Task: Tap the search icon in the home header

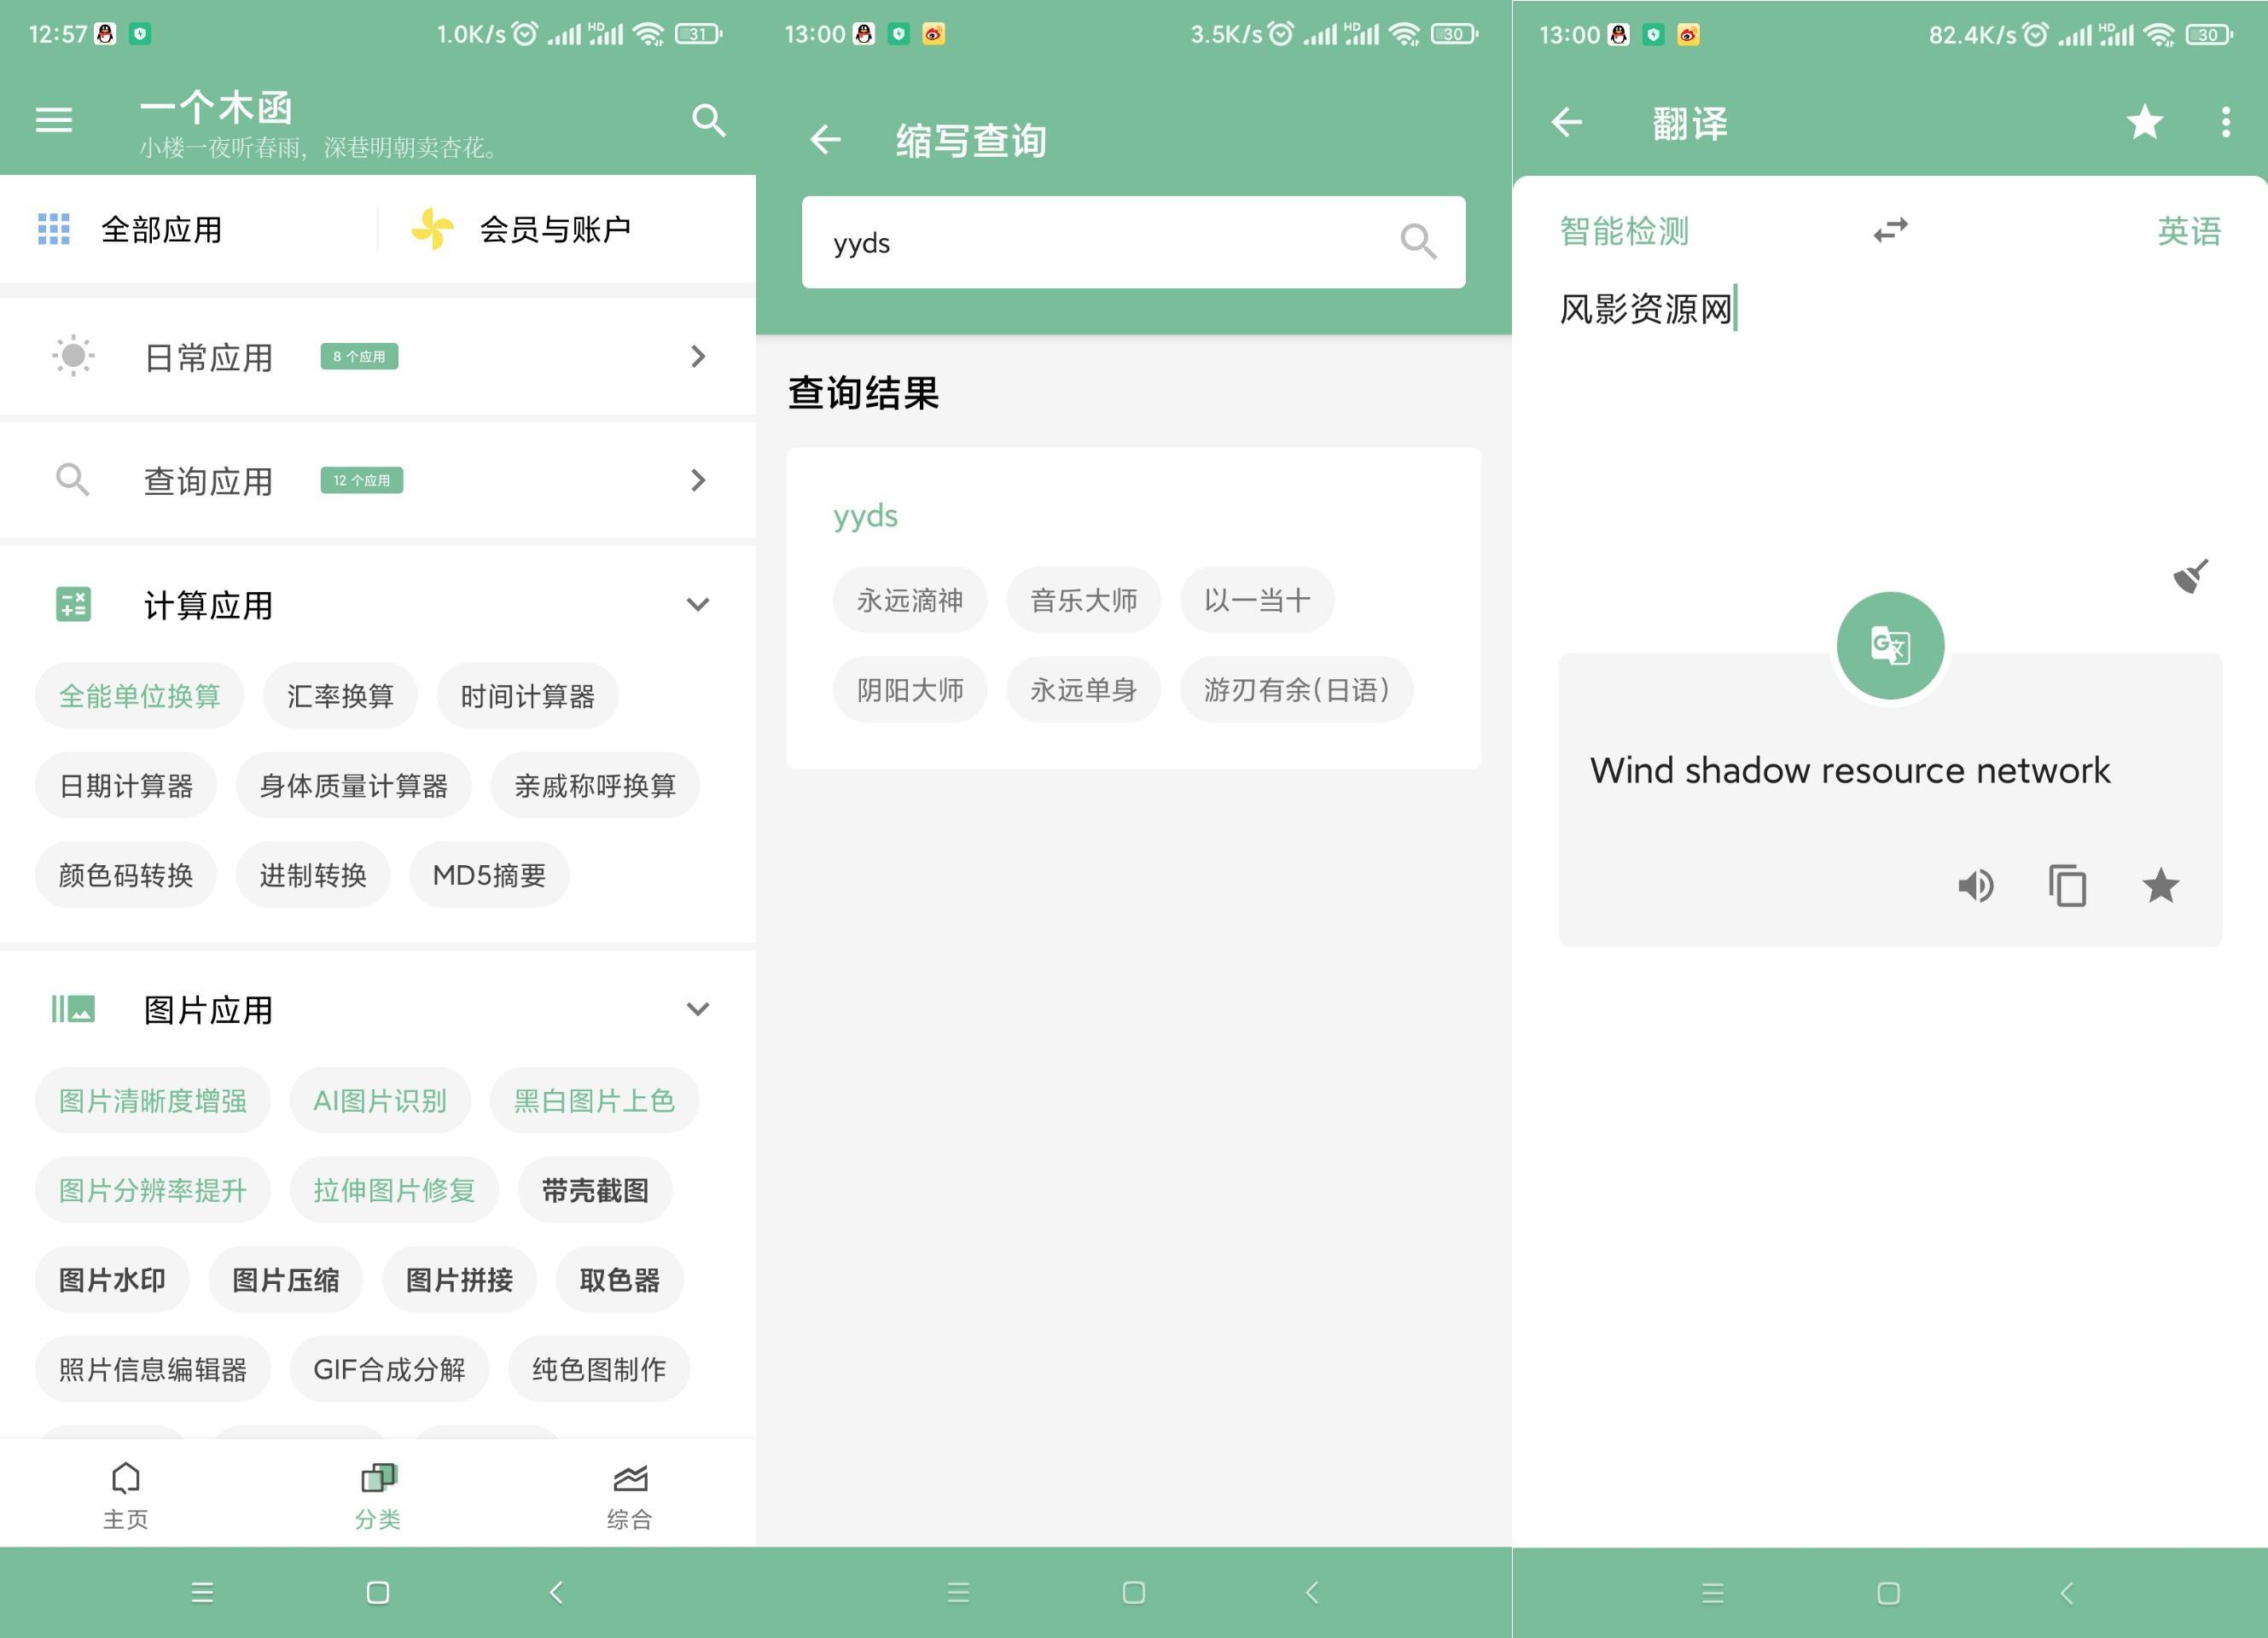Action: coord(709,120)
